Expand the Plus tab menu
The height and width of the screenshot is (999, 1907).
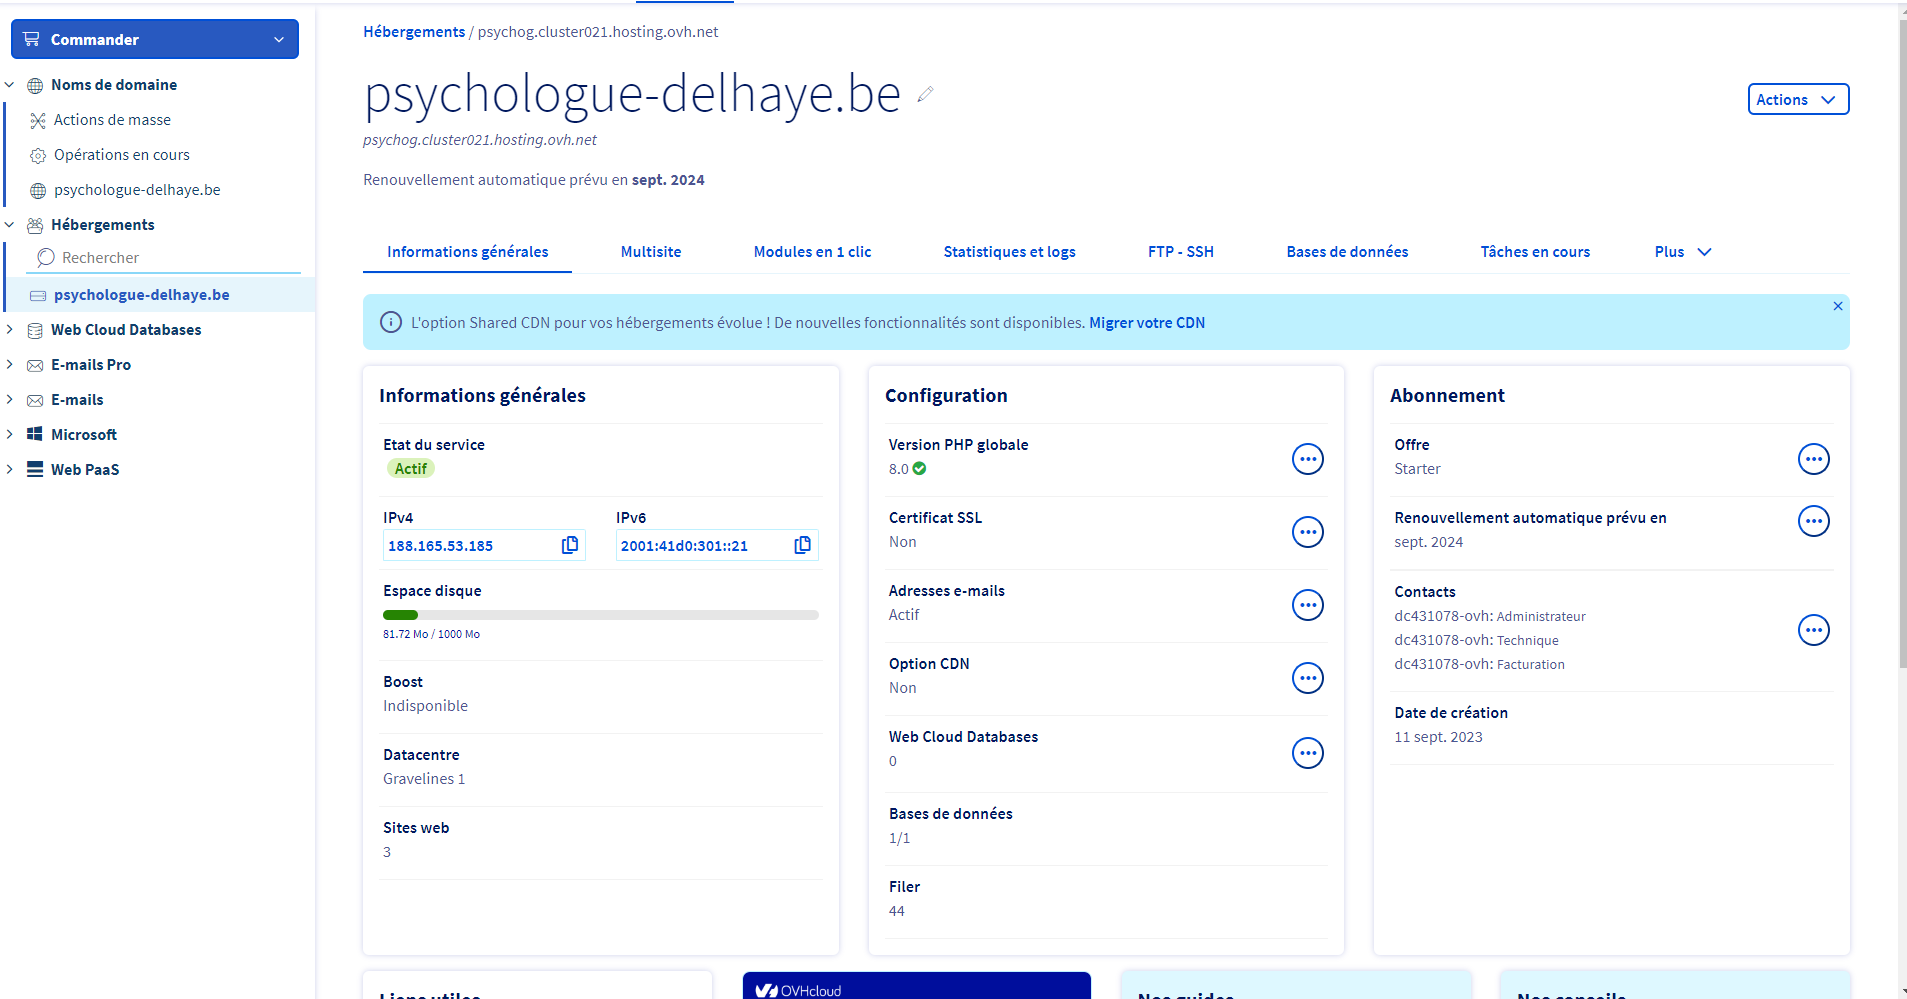point(1683,252)
